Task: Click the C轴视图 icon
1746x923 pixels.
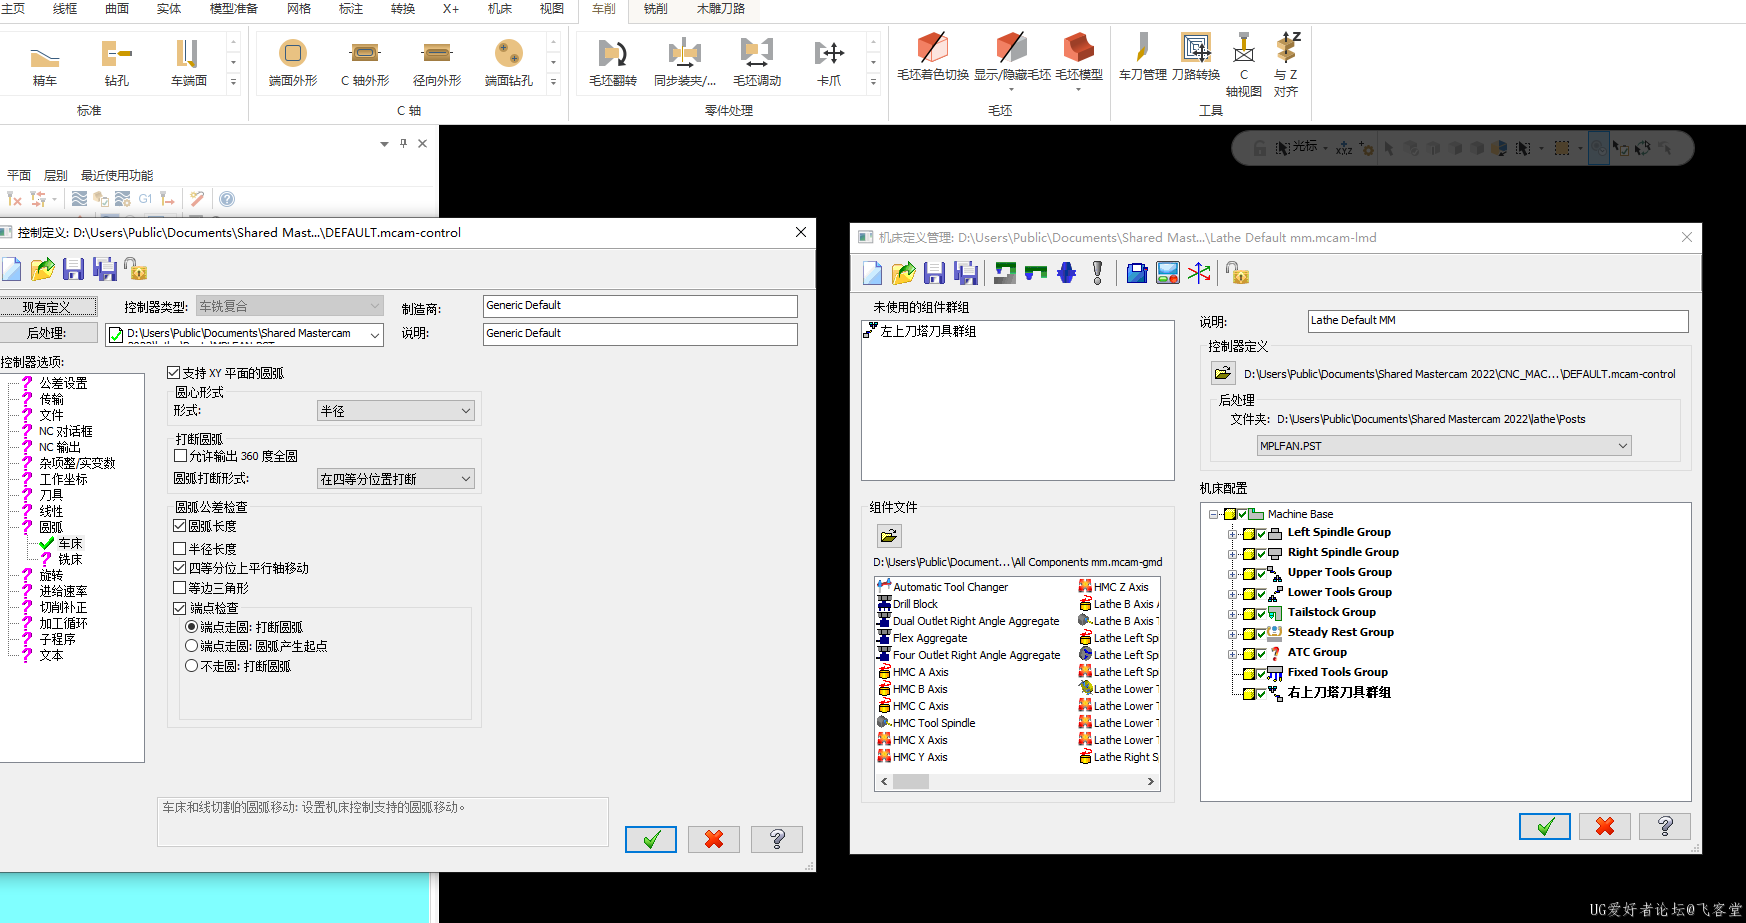Action: click(1244, 64)
